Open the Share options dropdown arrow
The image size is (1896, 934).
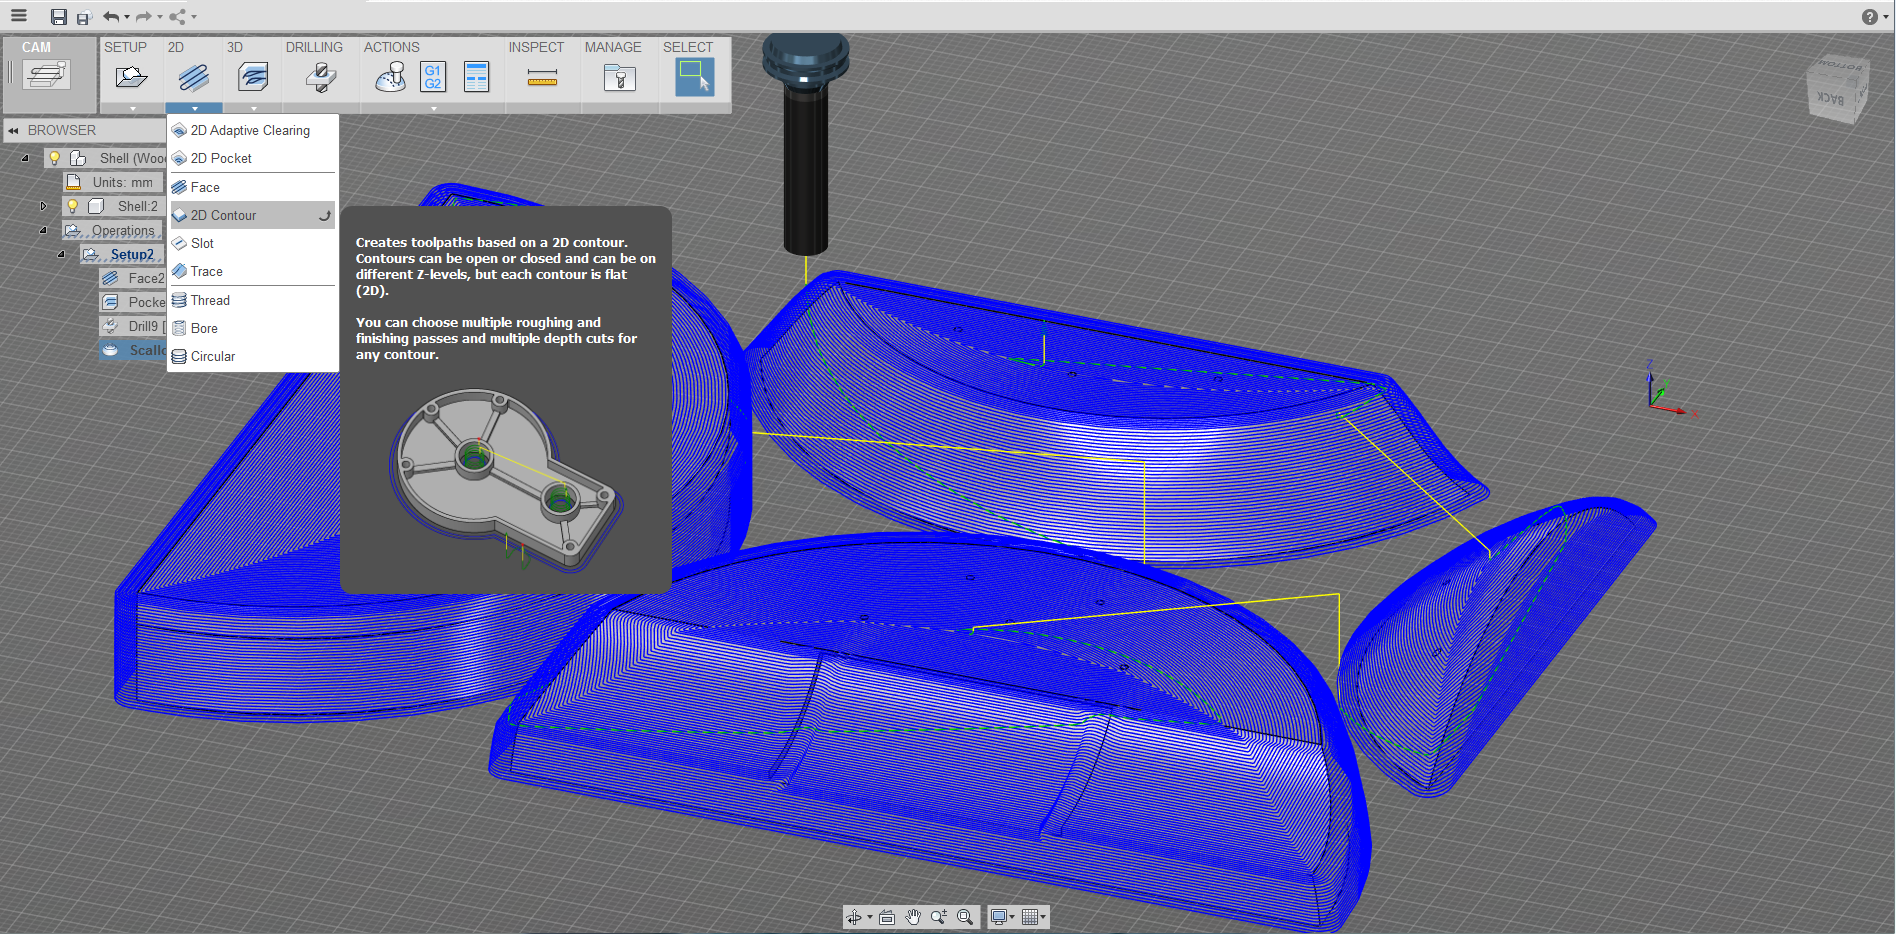click(193, 17)
